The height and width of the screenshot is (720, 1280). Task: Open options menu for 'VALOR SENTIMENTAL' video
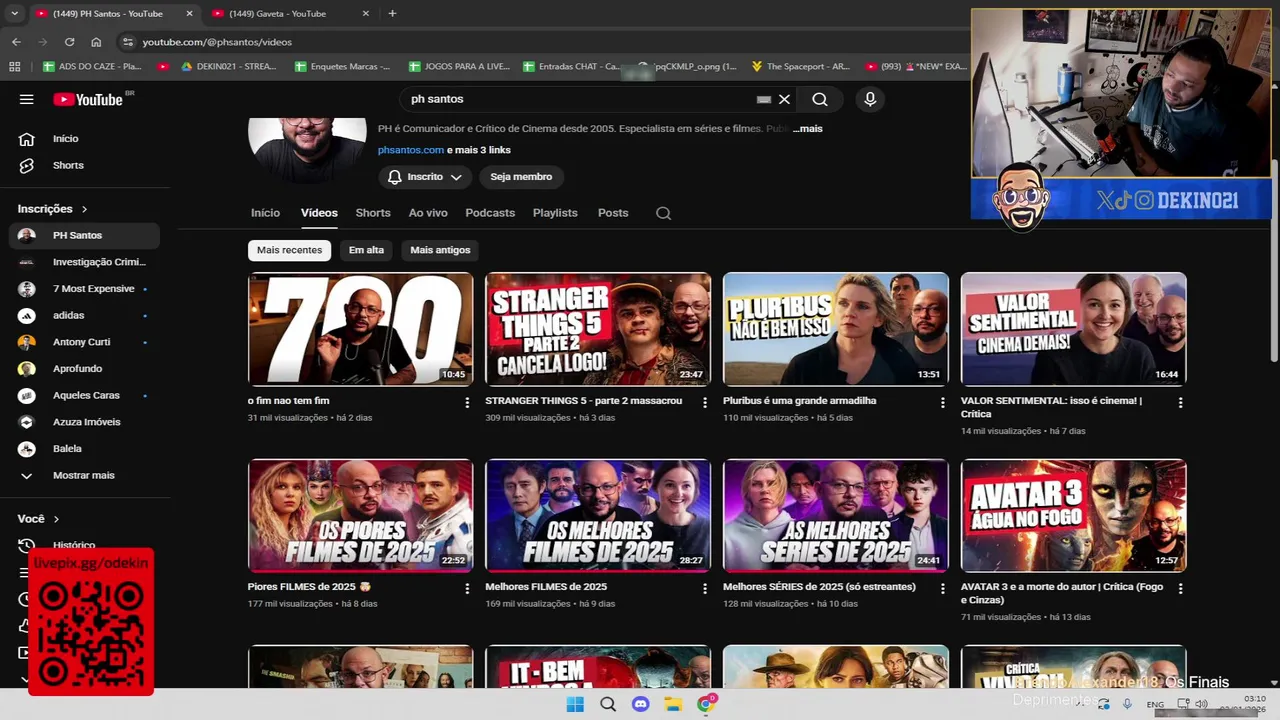pos(1180,402)
